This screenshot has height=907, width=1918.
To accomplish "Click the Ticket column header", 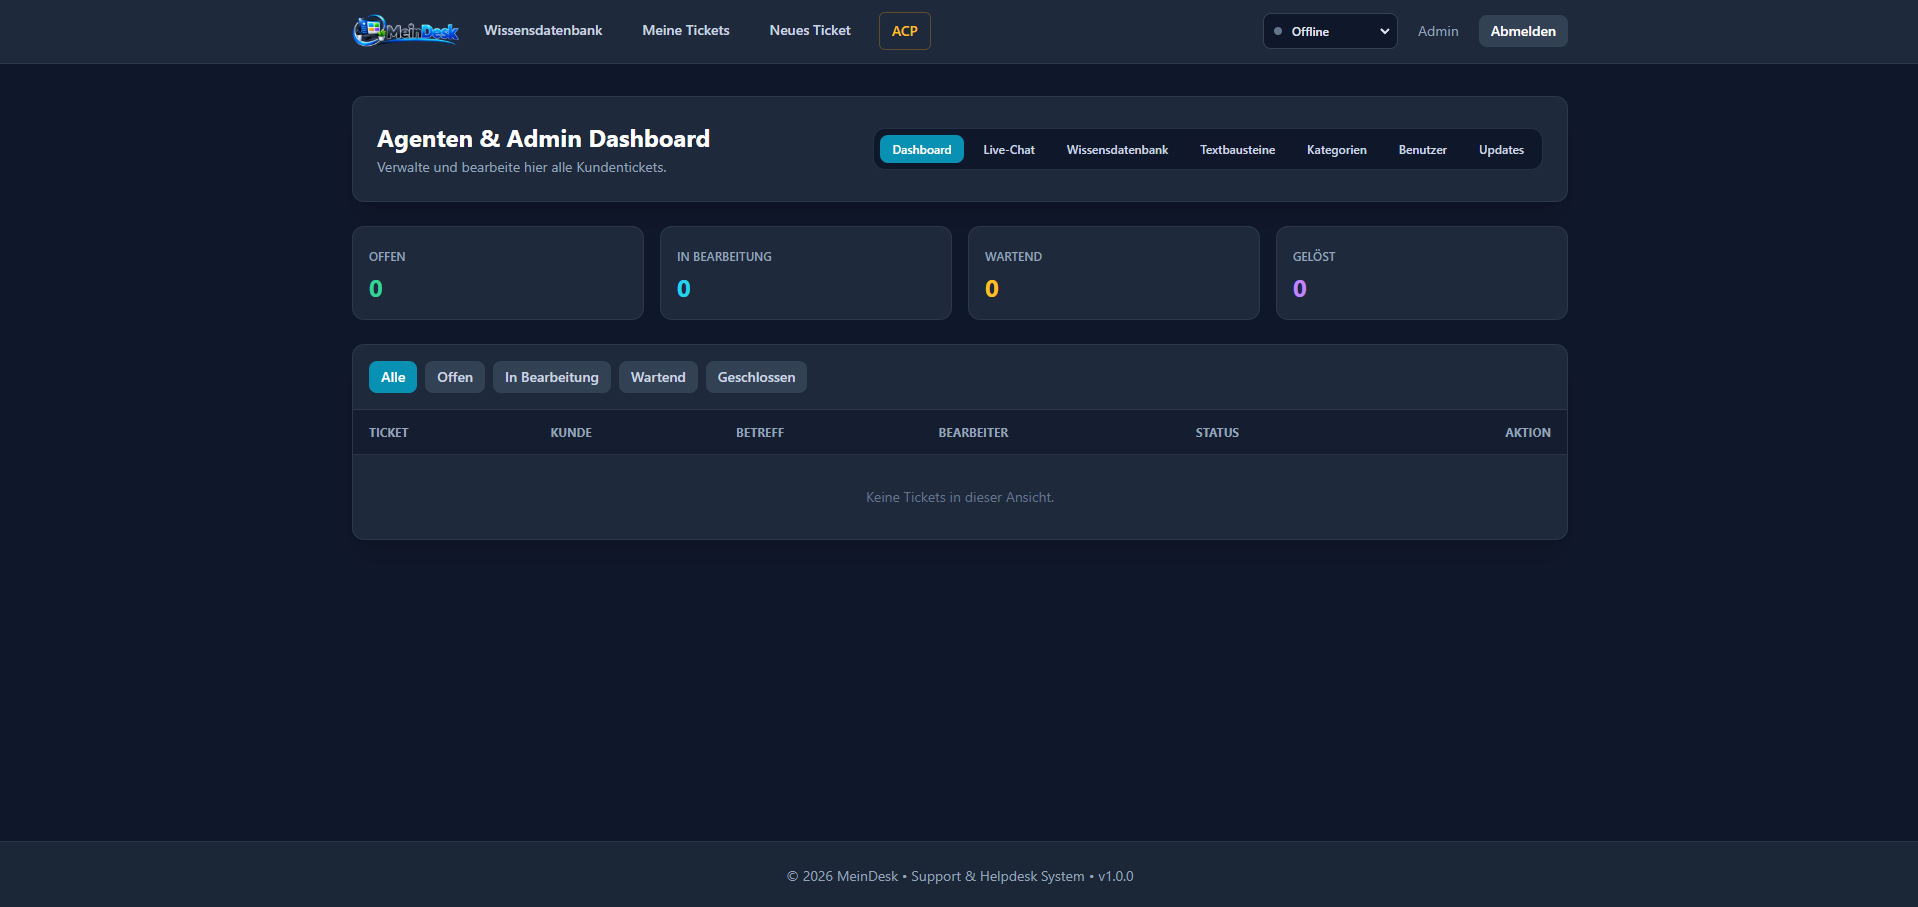I will (x=389, y=433).
